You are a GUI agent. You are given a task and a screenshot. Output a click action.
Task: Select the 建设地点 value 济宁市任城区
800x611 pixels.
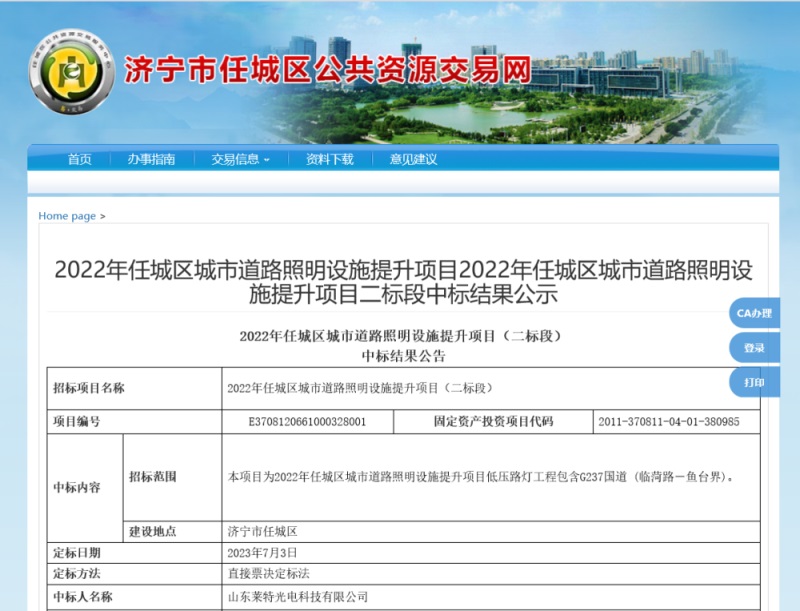tap(262, 532)
